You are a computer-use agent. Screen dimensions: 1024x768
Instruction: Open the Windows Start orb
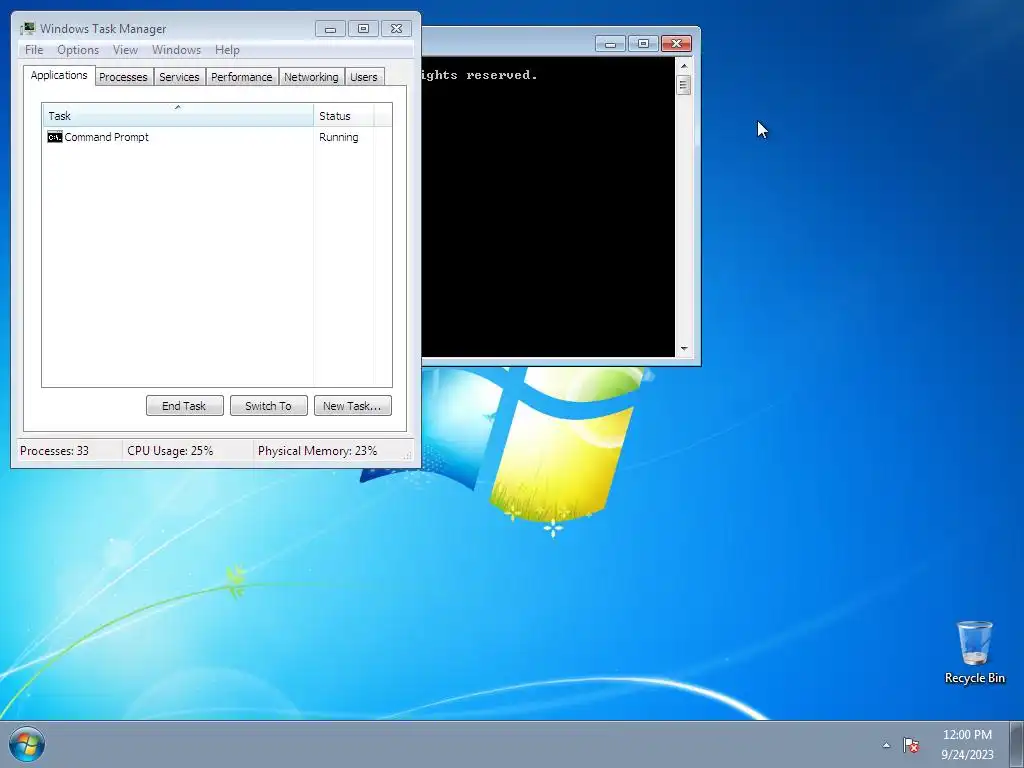[x=27, y=744]
